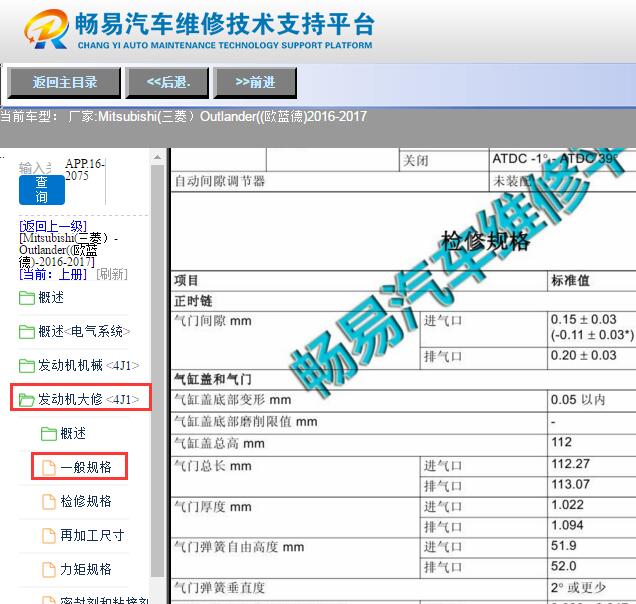Click the blue 查询 search button
The height and width of the screenshot is (604, 636).
tap(42, 190)
